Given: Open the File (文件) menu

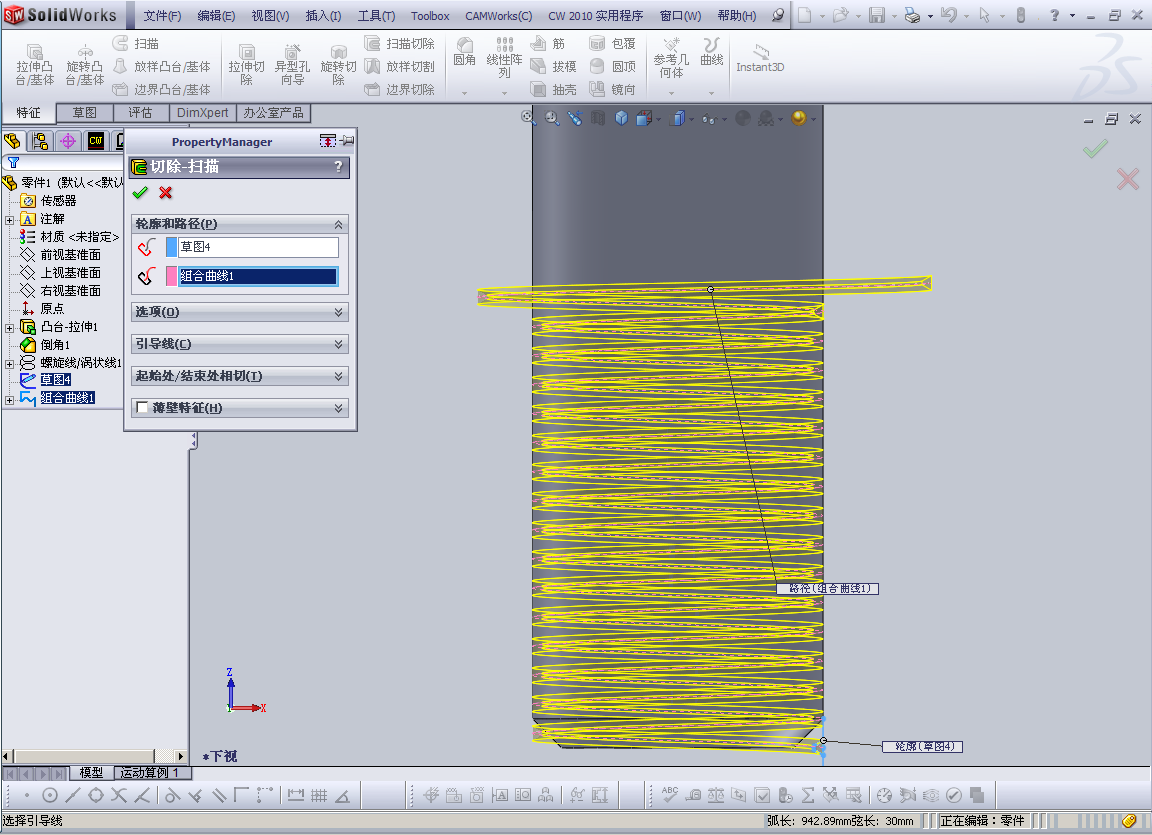Looking at the screenshot, I should tap(162, 15).
